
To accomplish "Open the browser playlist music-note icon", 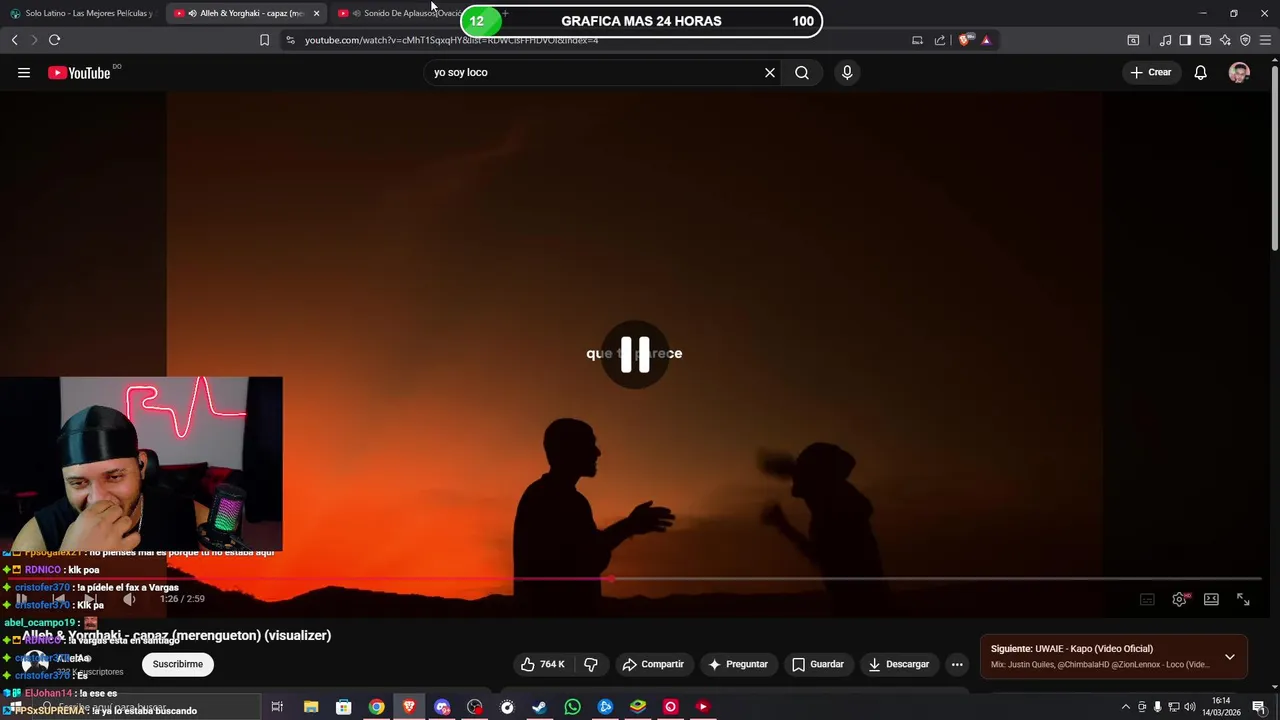I will pos(1165,40).
